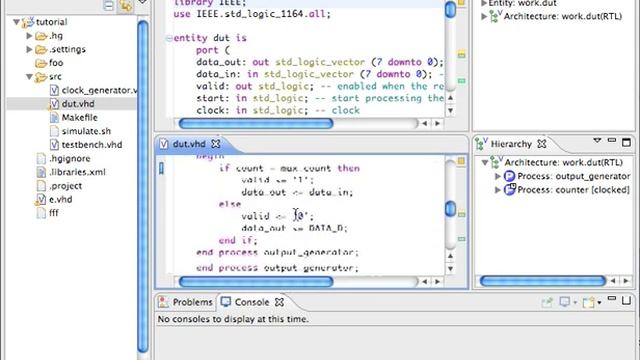Click the VHDL file icon beside e.vhd

(x=41, y=199)
